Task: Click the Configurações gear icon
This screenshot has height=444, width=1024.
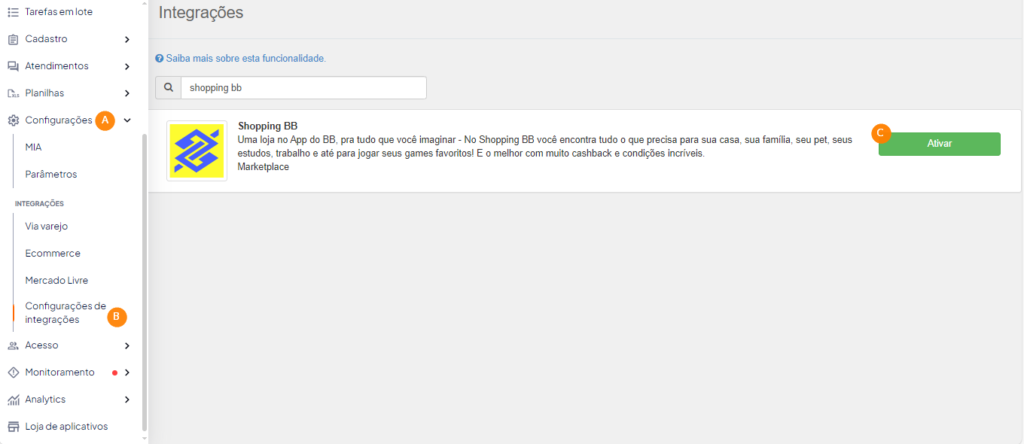Action: (x=12, y=120)
